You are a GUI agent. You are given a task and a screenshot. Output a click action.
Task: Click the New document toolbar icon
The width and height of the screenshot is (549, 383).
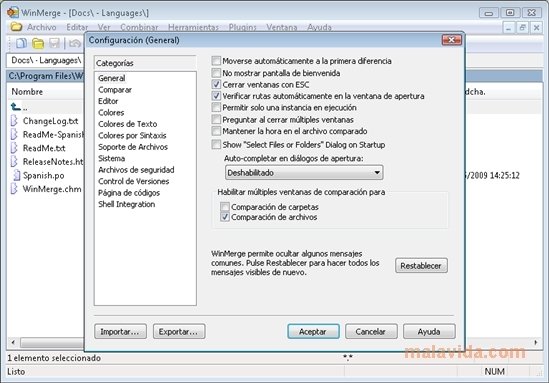pyautogui.click(x=21, y=43)
